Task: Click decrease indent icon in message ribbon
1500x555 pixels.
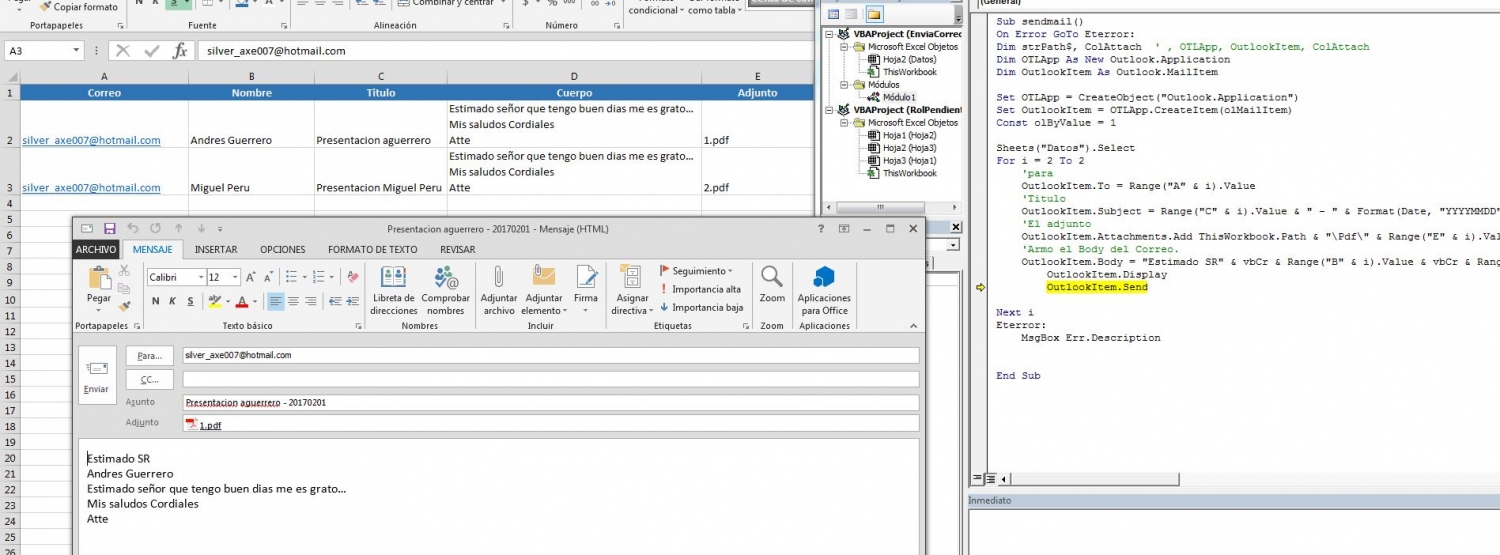Action: click(336, 301)
